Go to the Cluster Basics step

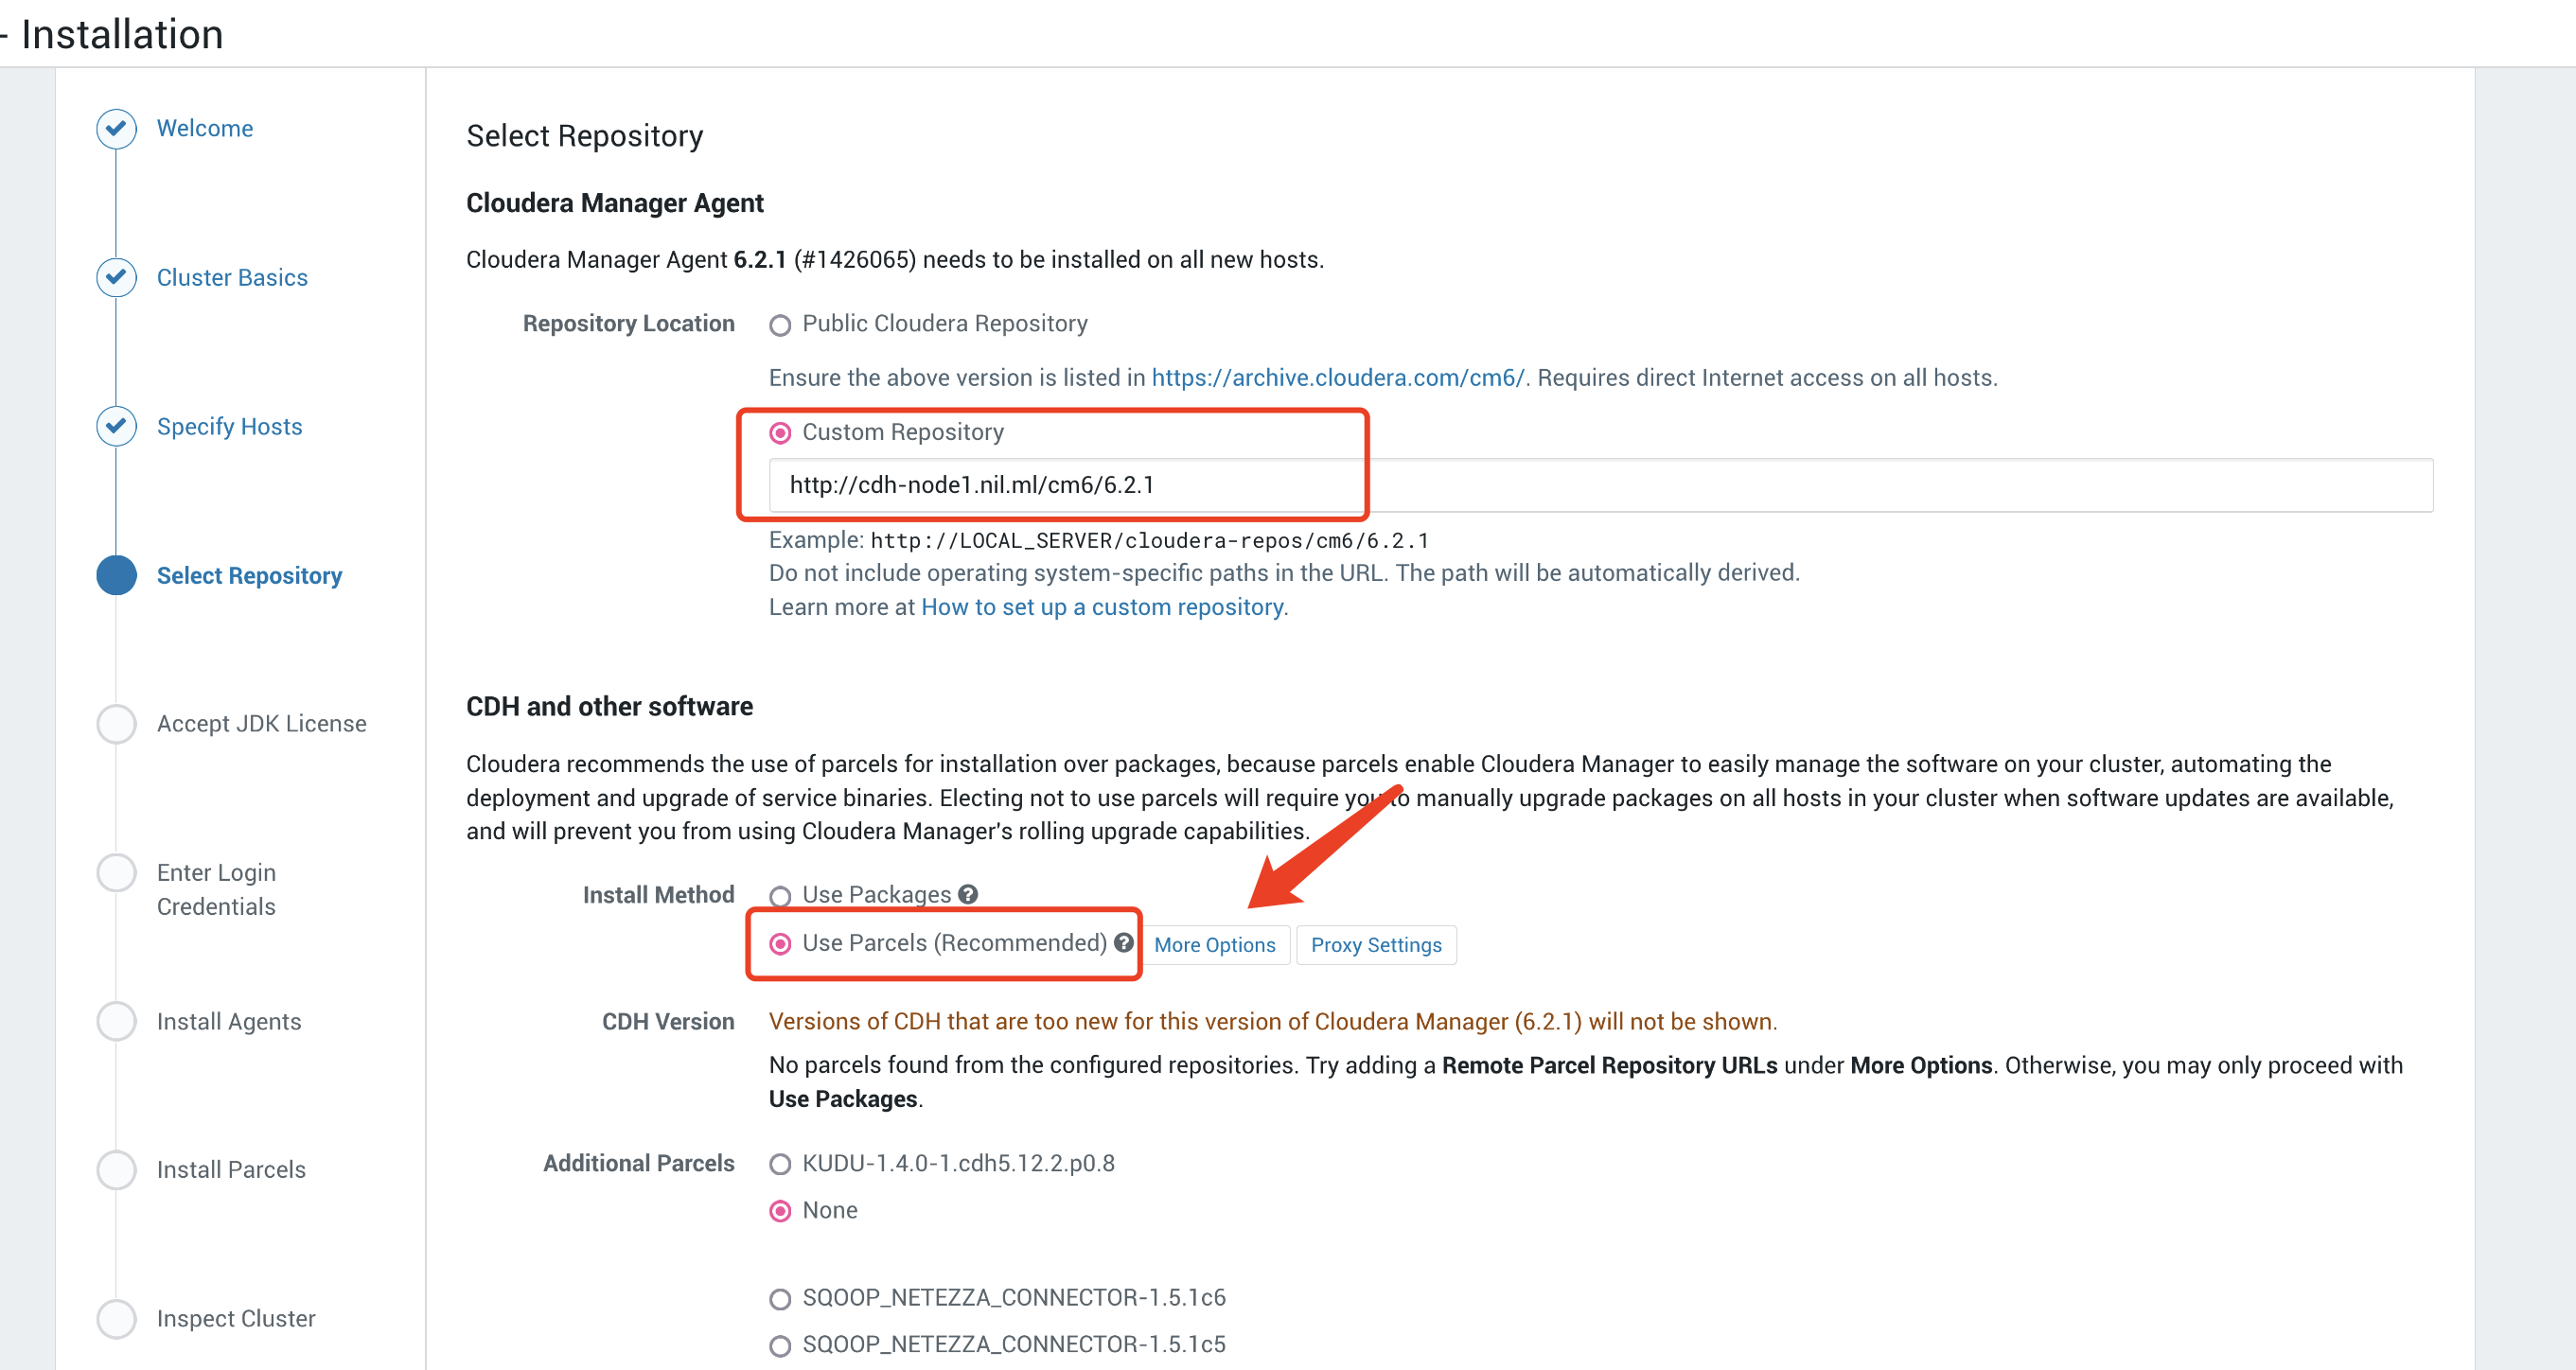[232, 278]
